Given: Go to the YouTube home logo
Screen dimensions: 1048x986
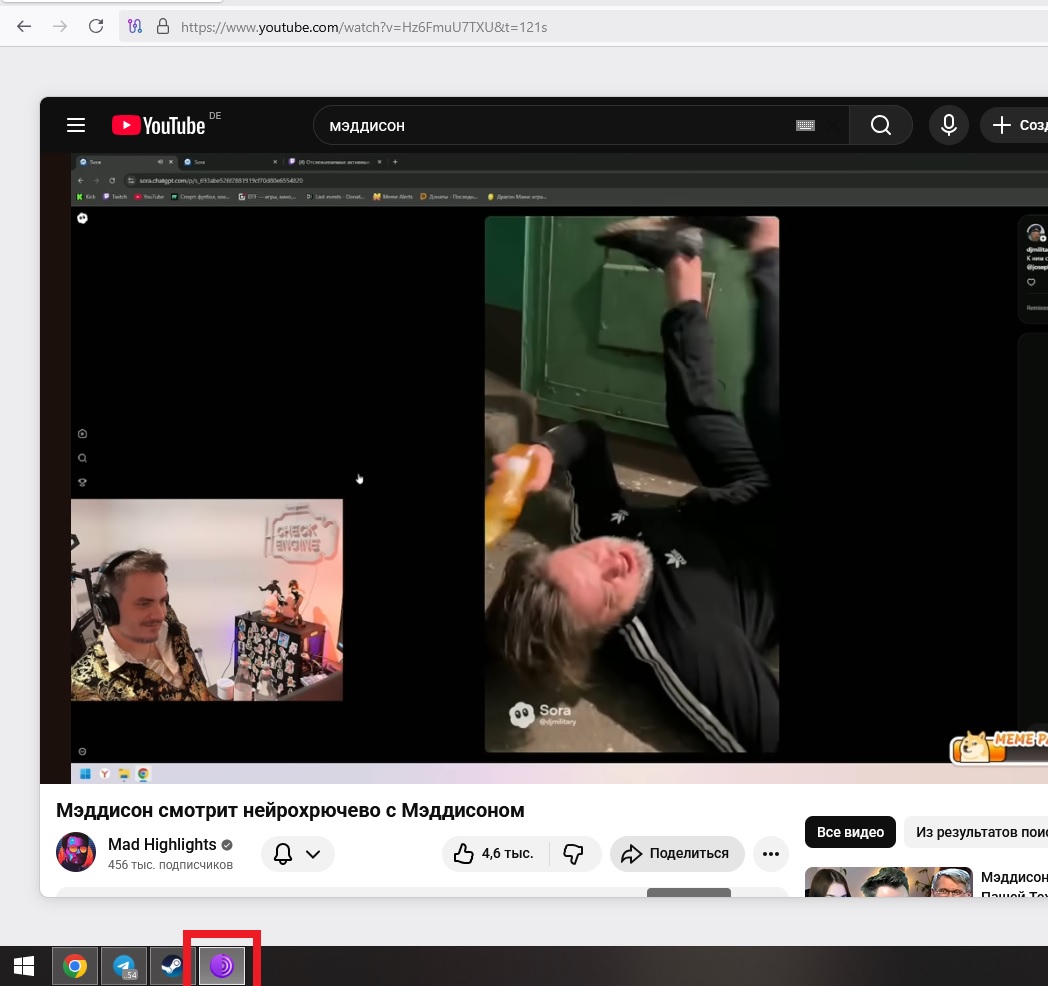Looking at the screenshot, I should point(158,125).
